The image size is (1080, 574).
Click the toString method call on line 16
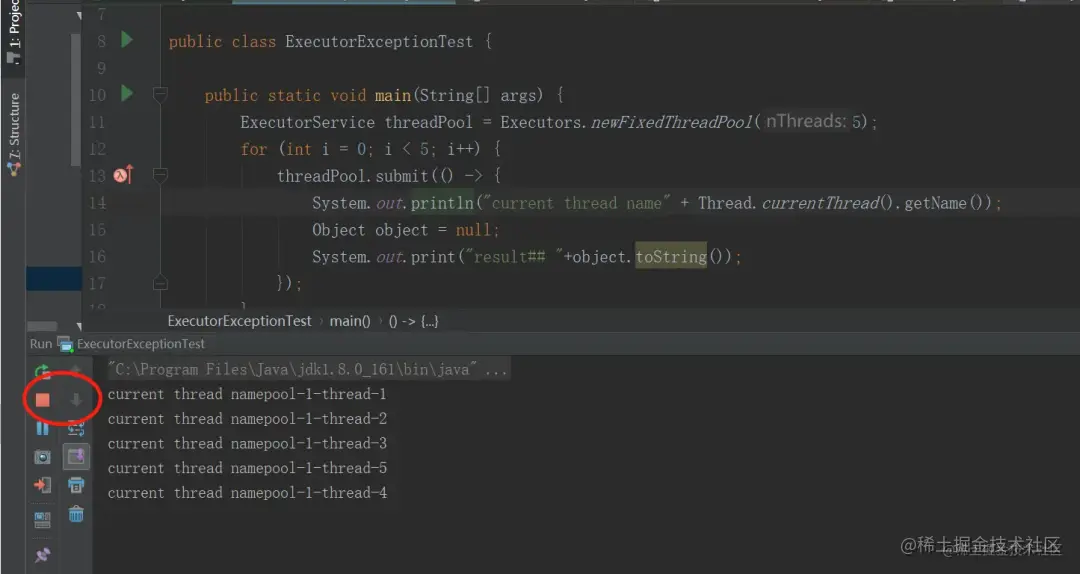click(671, 256)
